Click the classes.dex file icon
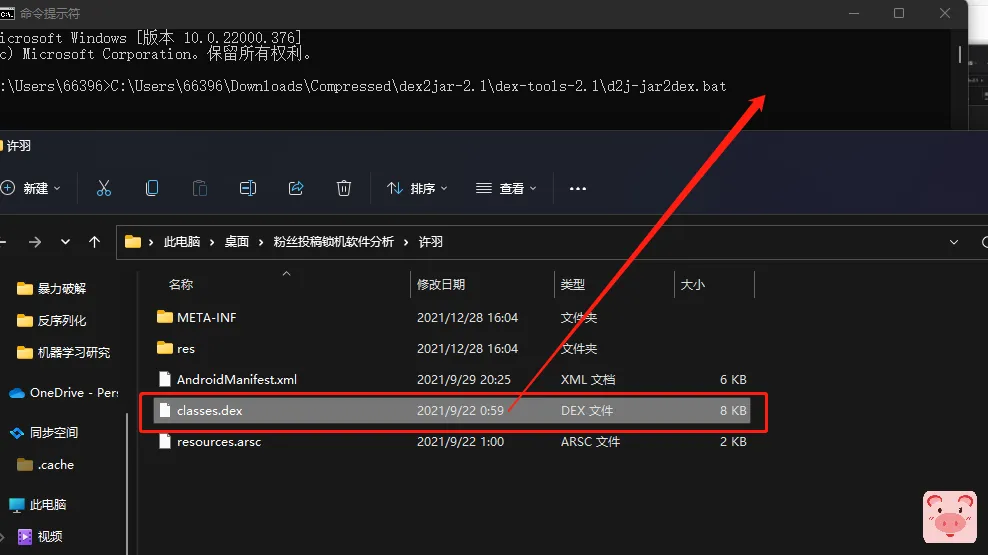Viewport: 988px width, 555px height. (x=164, y=411)
